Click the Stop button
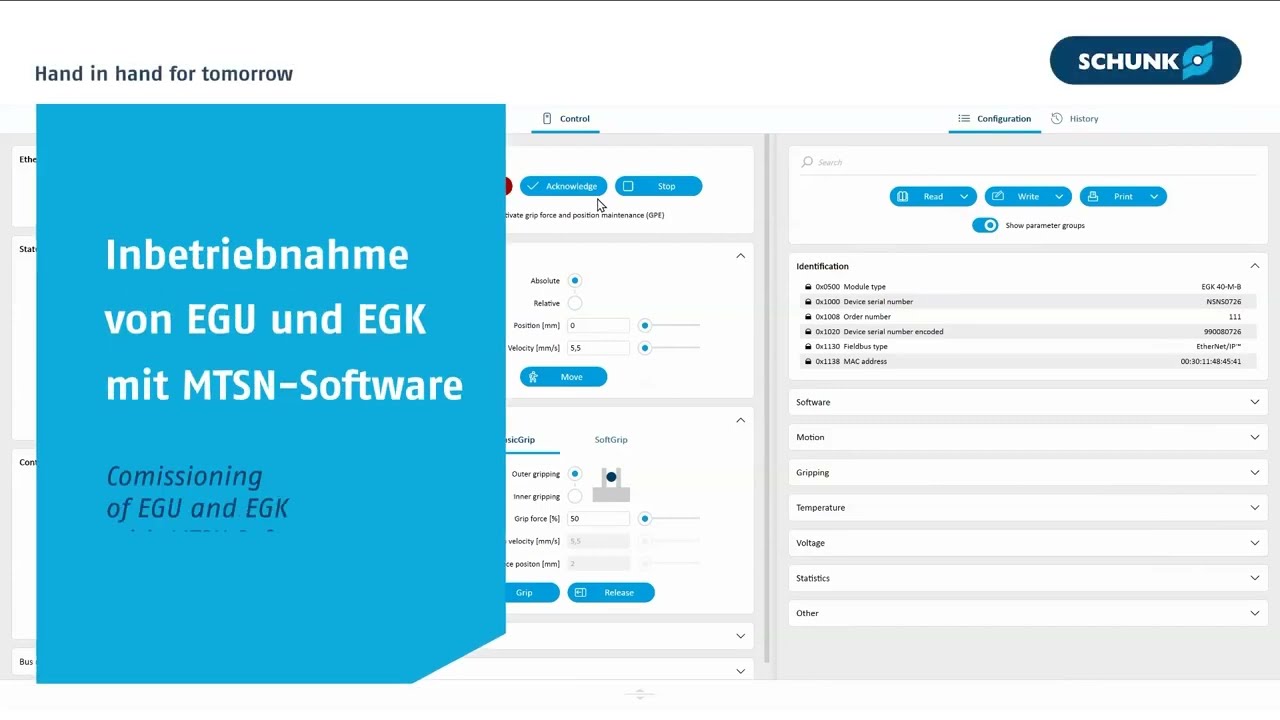This screenshot has height=720, width=1280. click(659, 186)
